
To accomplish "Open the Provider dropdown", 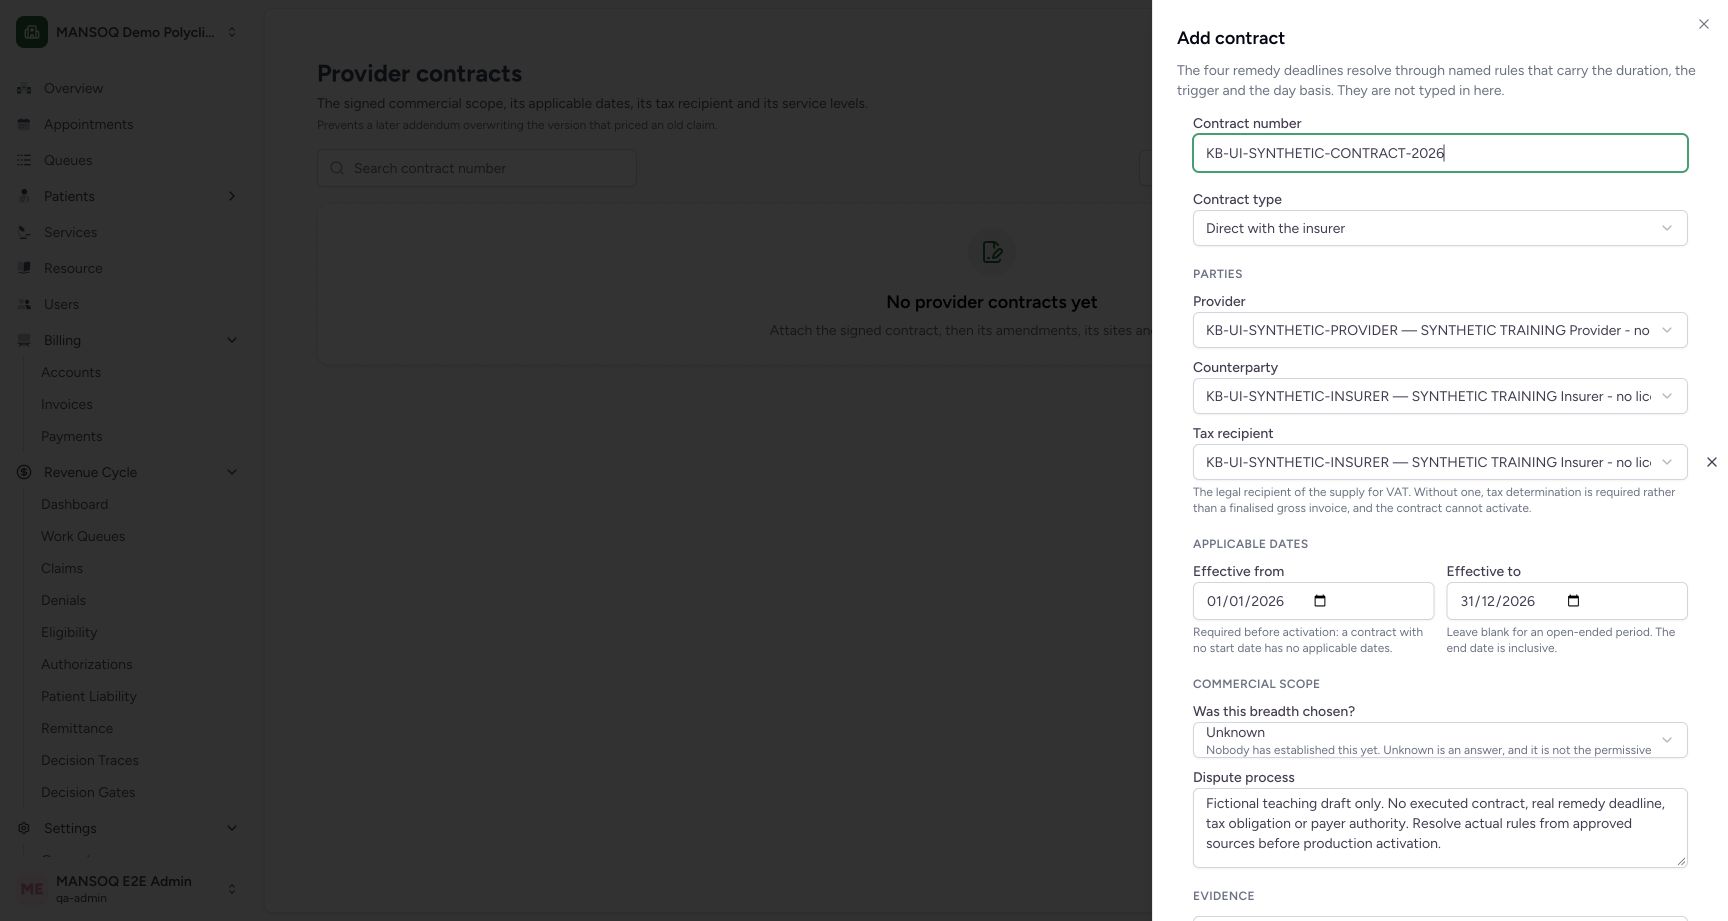I will pos(1440,330).
